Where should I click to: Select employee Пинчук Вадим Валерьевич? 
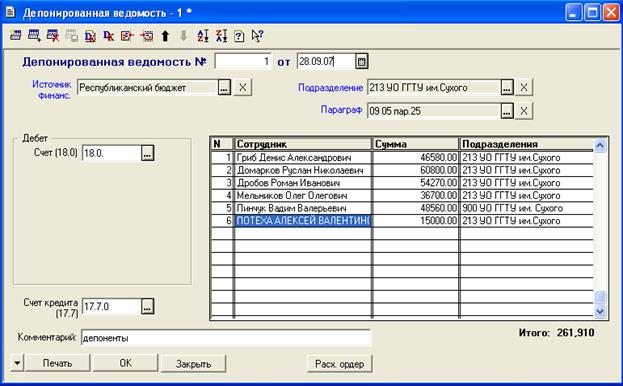[x=303, y=208]
